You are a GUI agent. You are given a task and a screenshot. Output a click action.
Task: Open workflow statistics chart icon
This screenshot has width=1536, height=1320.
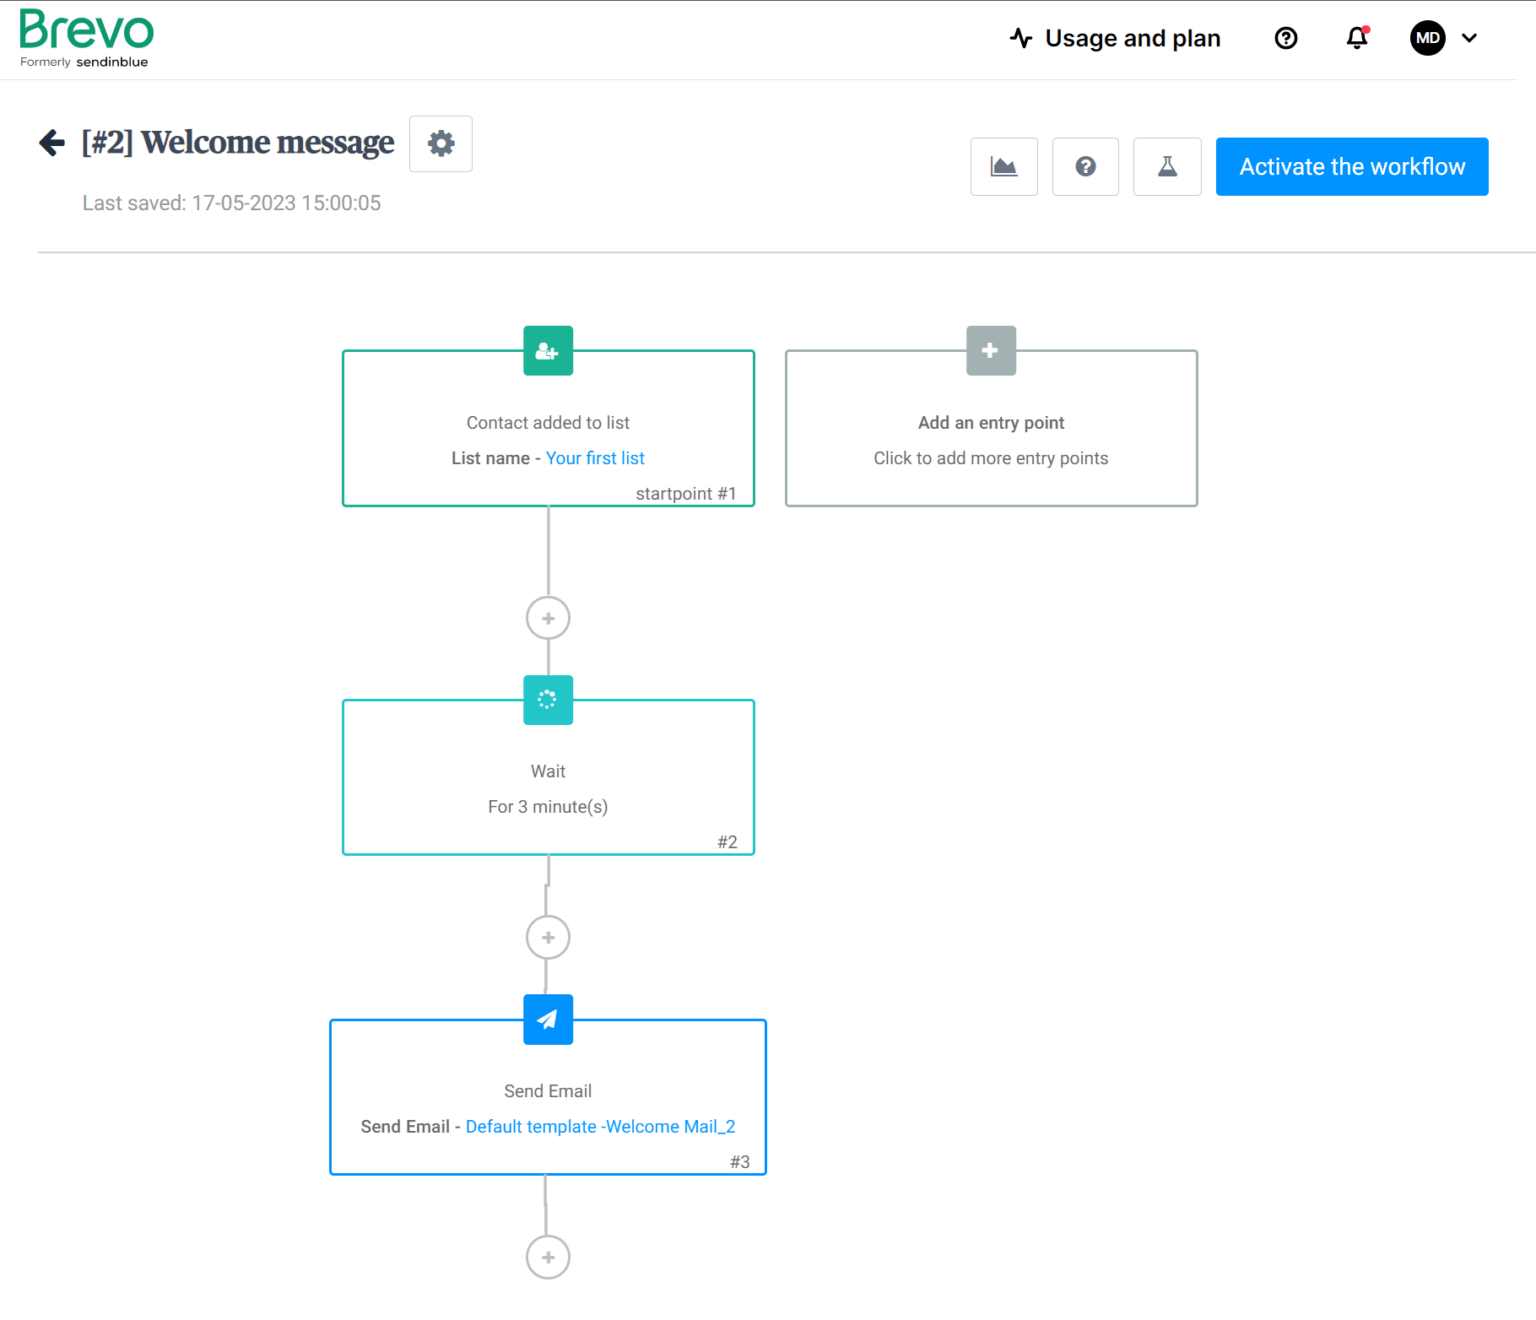point(1004,166)
